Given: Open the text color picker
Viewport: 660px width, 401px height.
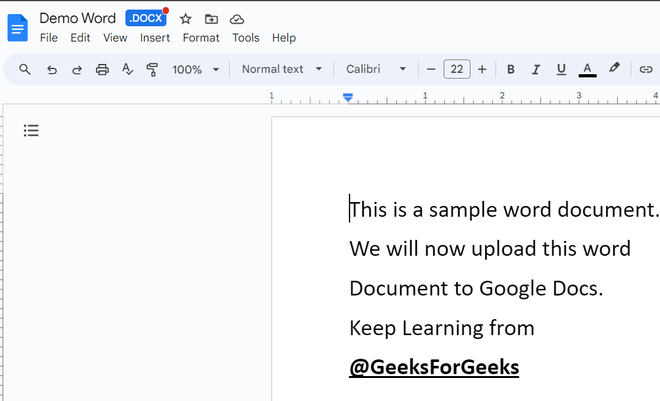Looking at the screenshot, I should point(587,69).
